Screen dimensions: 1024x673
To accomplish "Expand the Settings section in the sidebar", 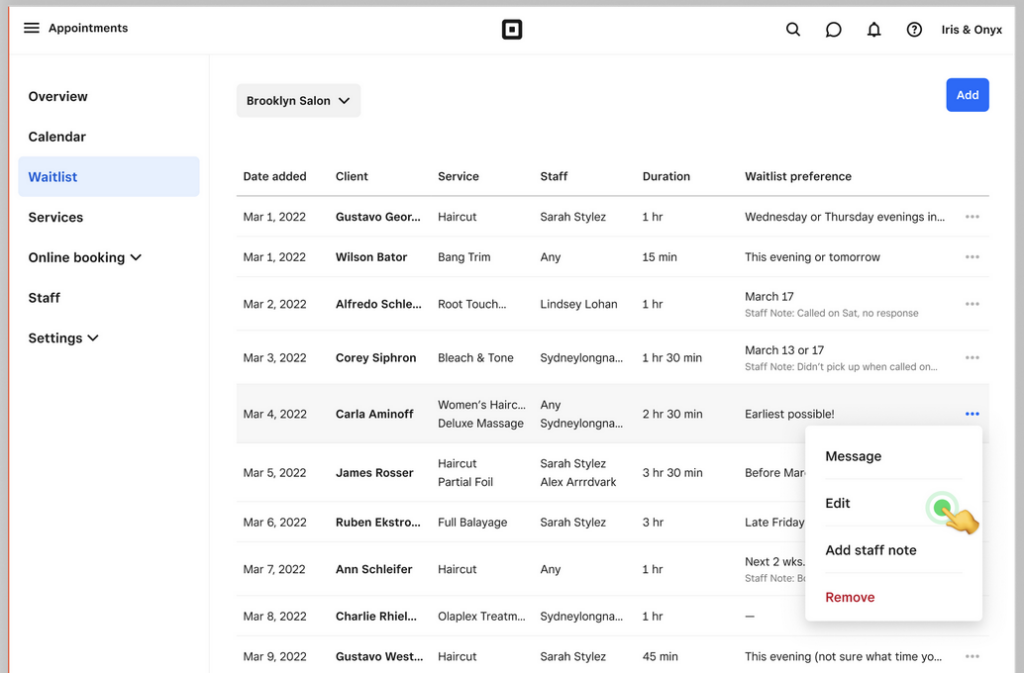I will pos(64,338).
